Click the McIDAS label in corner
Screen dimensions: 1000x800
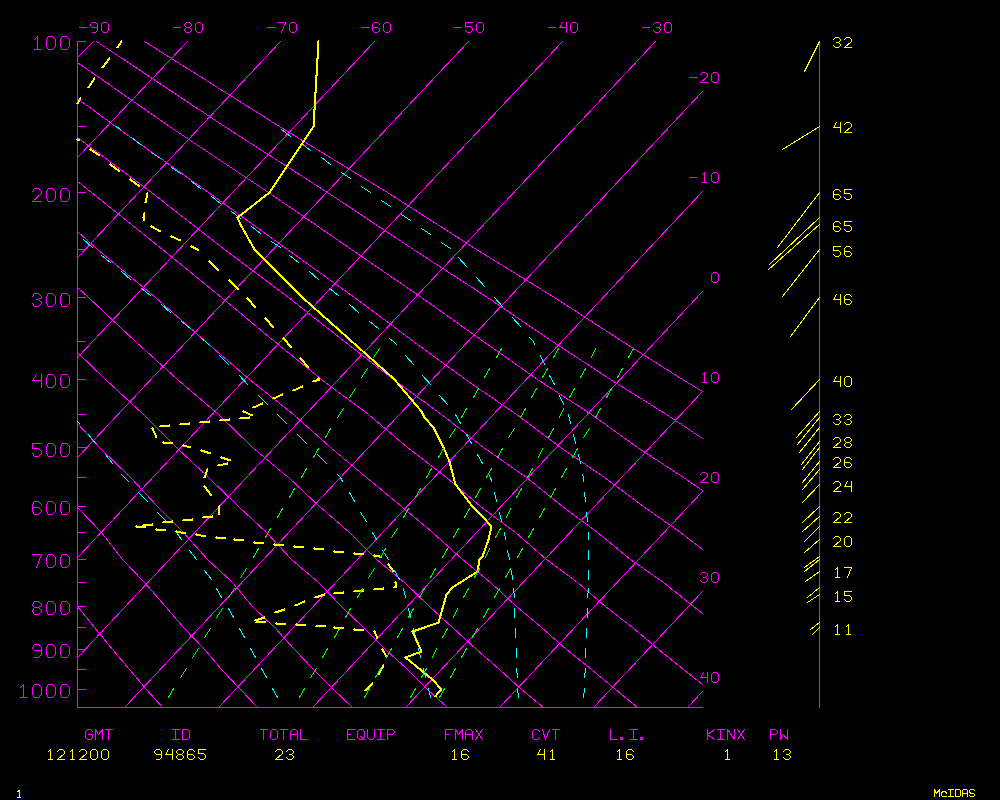[954, 792]
